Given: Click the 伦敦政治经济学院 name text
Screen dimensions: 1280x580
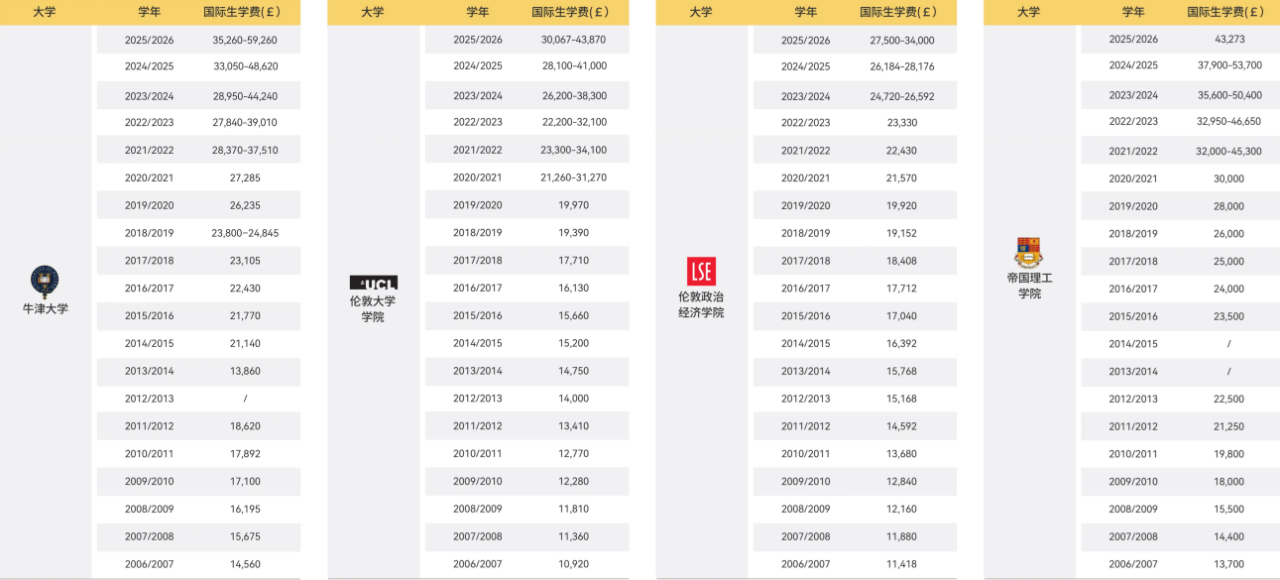Looking at the screenshot, I should pos(701,304).
